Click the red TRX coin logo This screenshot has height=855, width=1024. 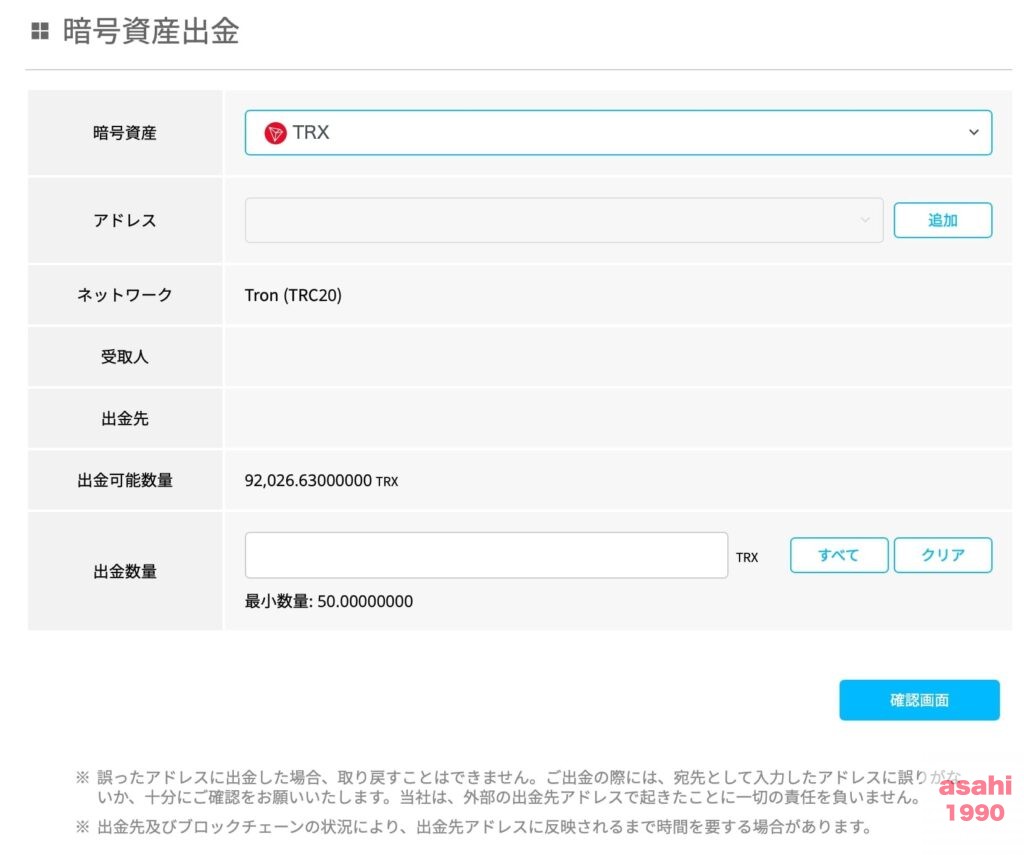(x=275, y=133)
